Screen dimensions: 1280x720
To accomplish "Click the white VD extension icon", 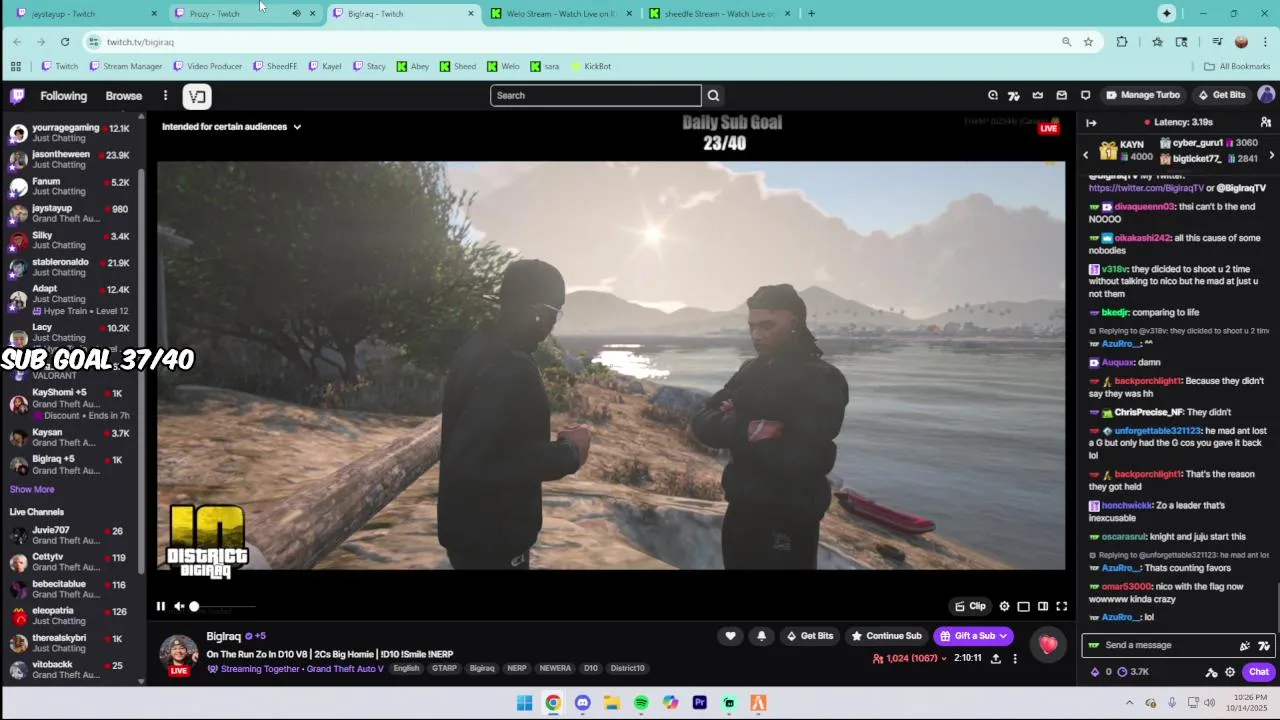I will coord(196,96).
